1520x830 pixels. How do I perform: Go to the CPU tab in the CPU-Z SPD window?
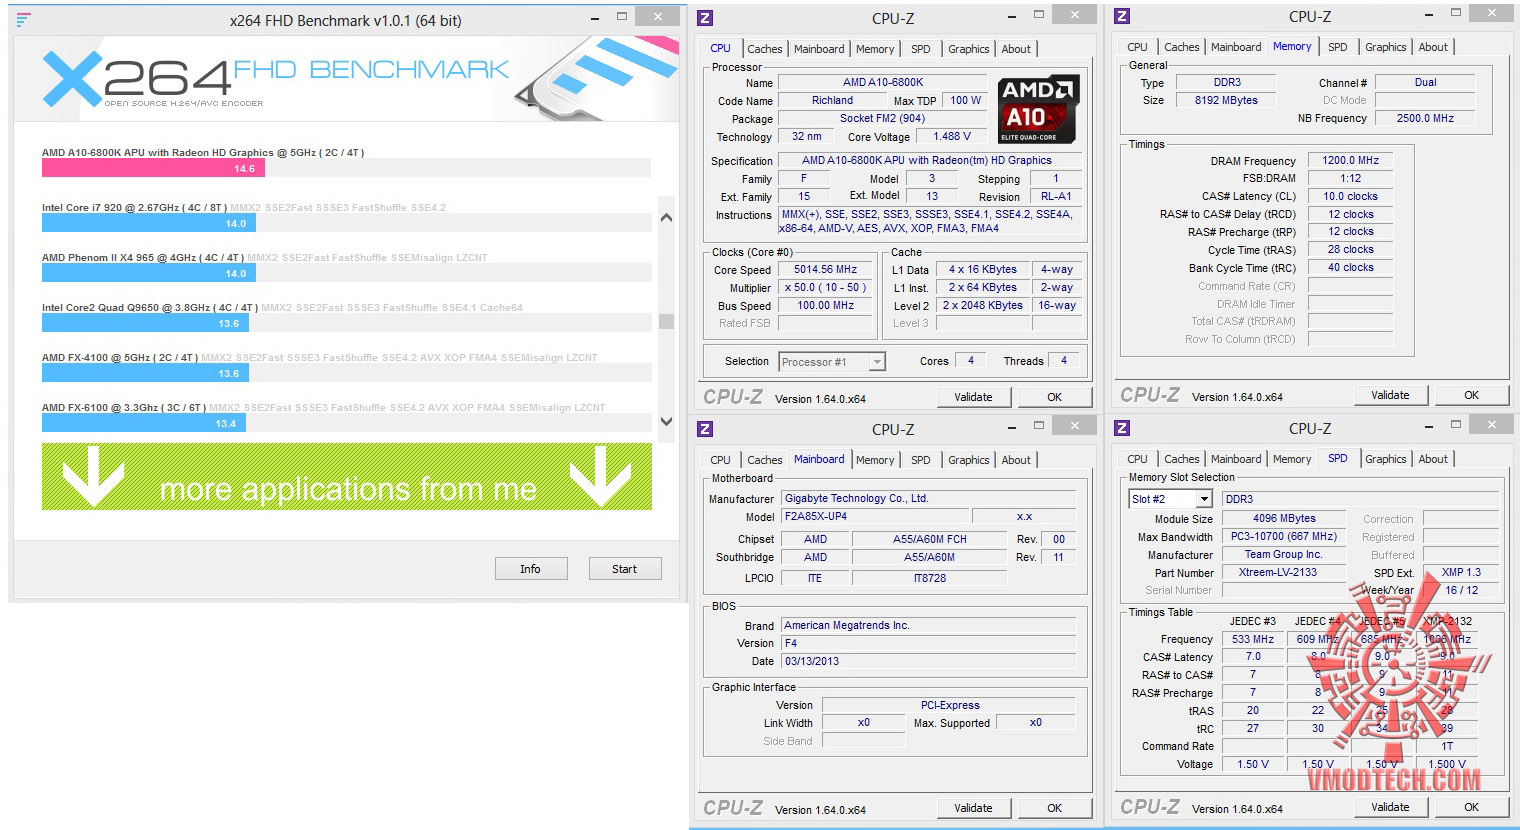pos(1138,459)
